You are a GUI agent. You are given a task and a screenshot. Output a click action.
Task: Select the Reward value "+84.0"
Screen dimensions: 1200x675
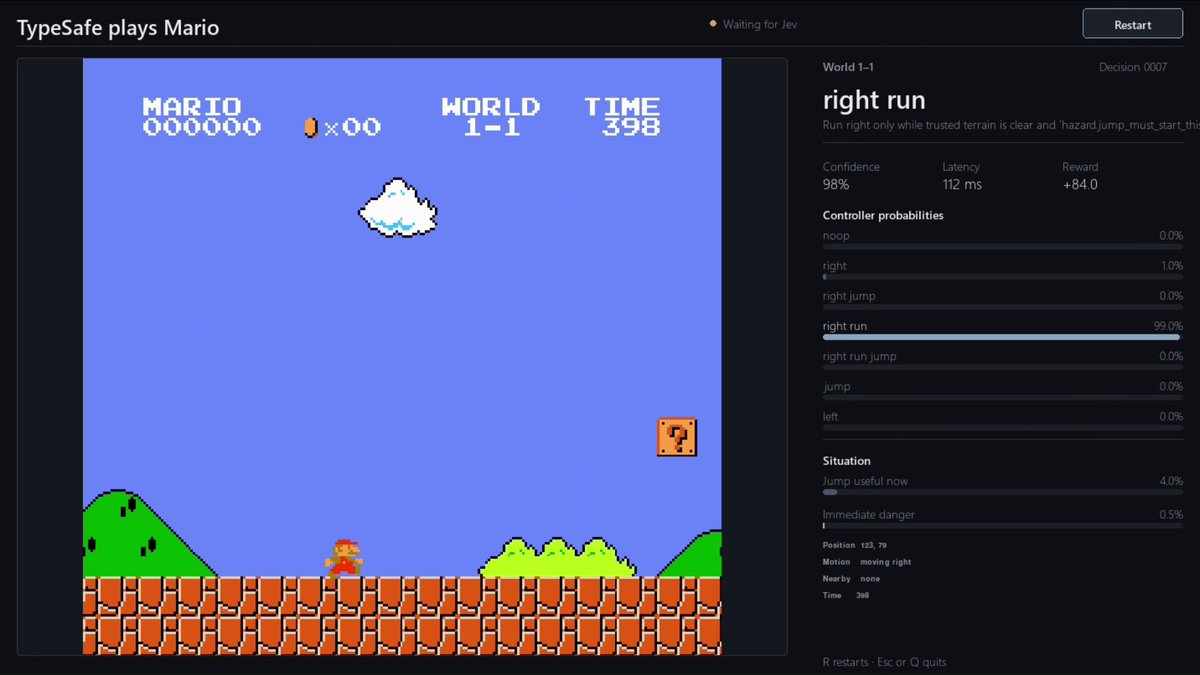1080,184
